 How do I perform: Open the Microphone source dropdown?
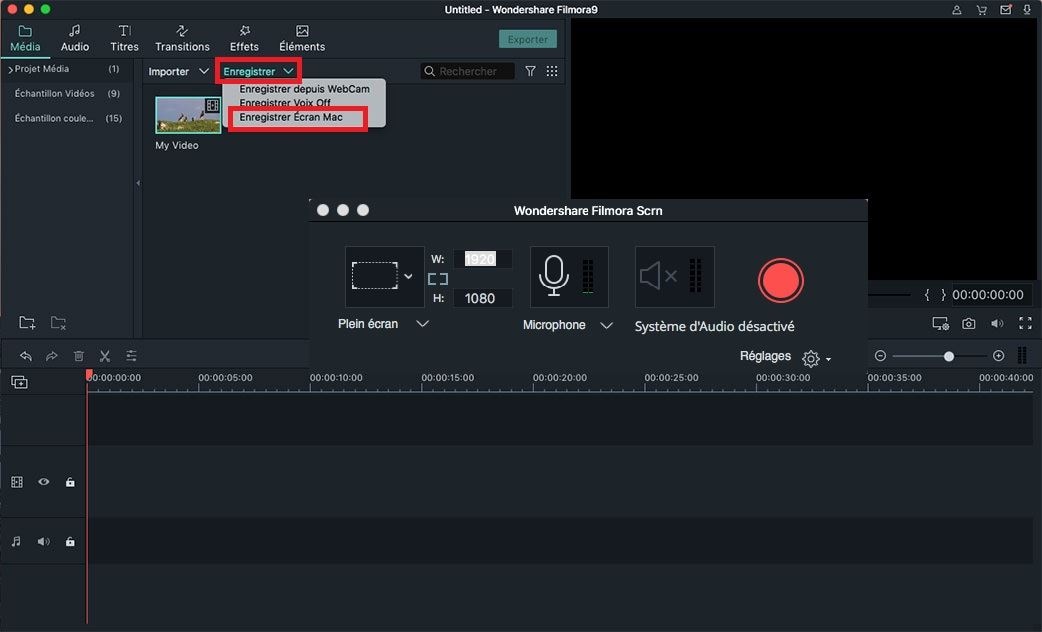coord(606,325)
